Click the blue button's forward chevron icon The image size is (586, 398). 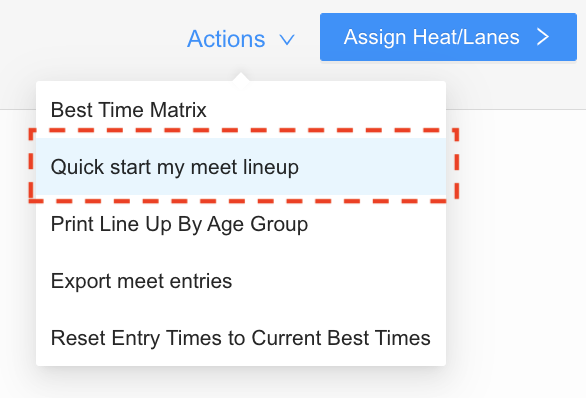[x=543, y=37]
